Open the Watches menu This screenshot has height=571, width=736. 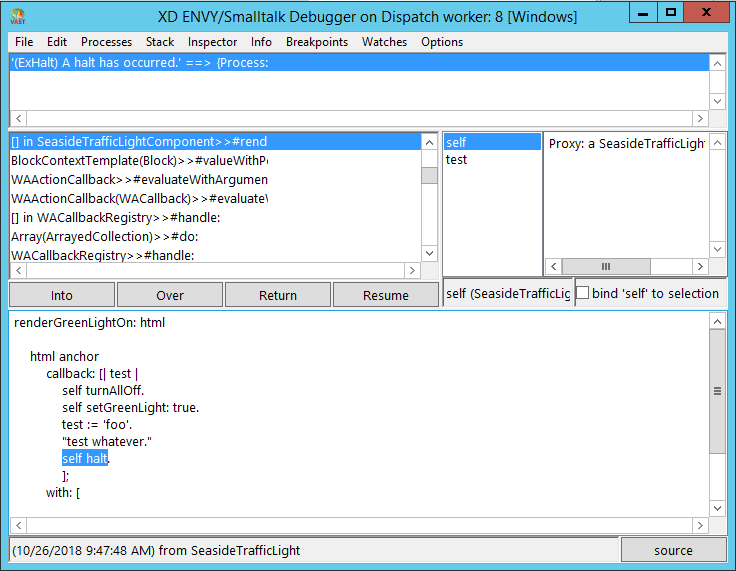tap(384, 42)
